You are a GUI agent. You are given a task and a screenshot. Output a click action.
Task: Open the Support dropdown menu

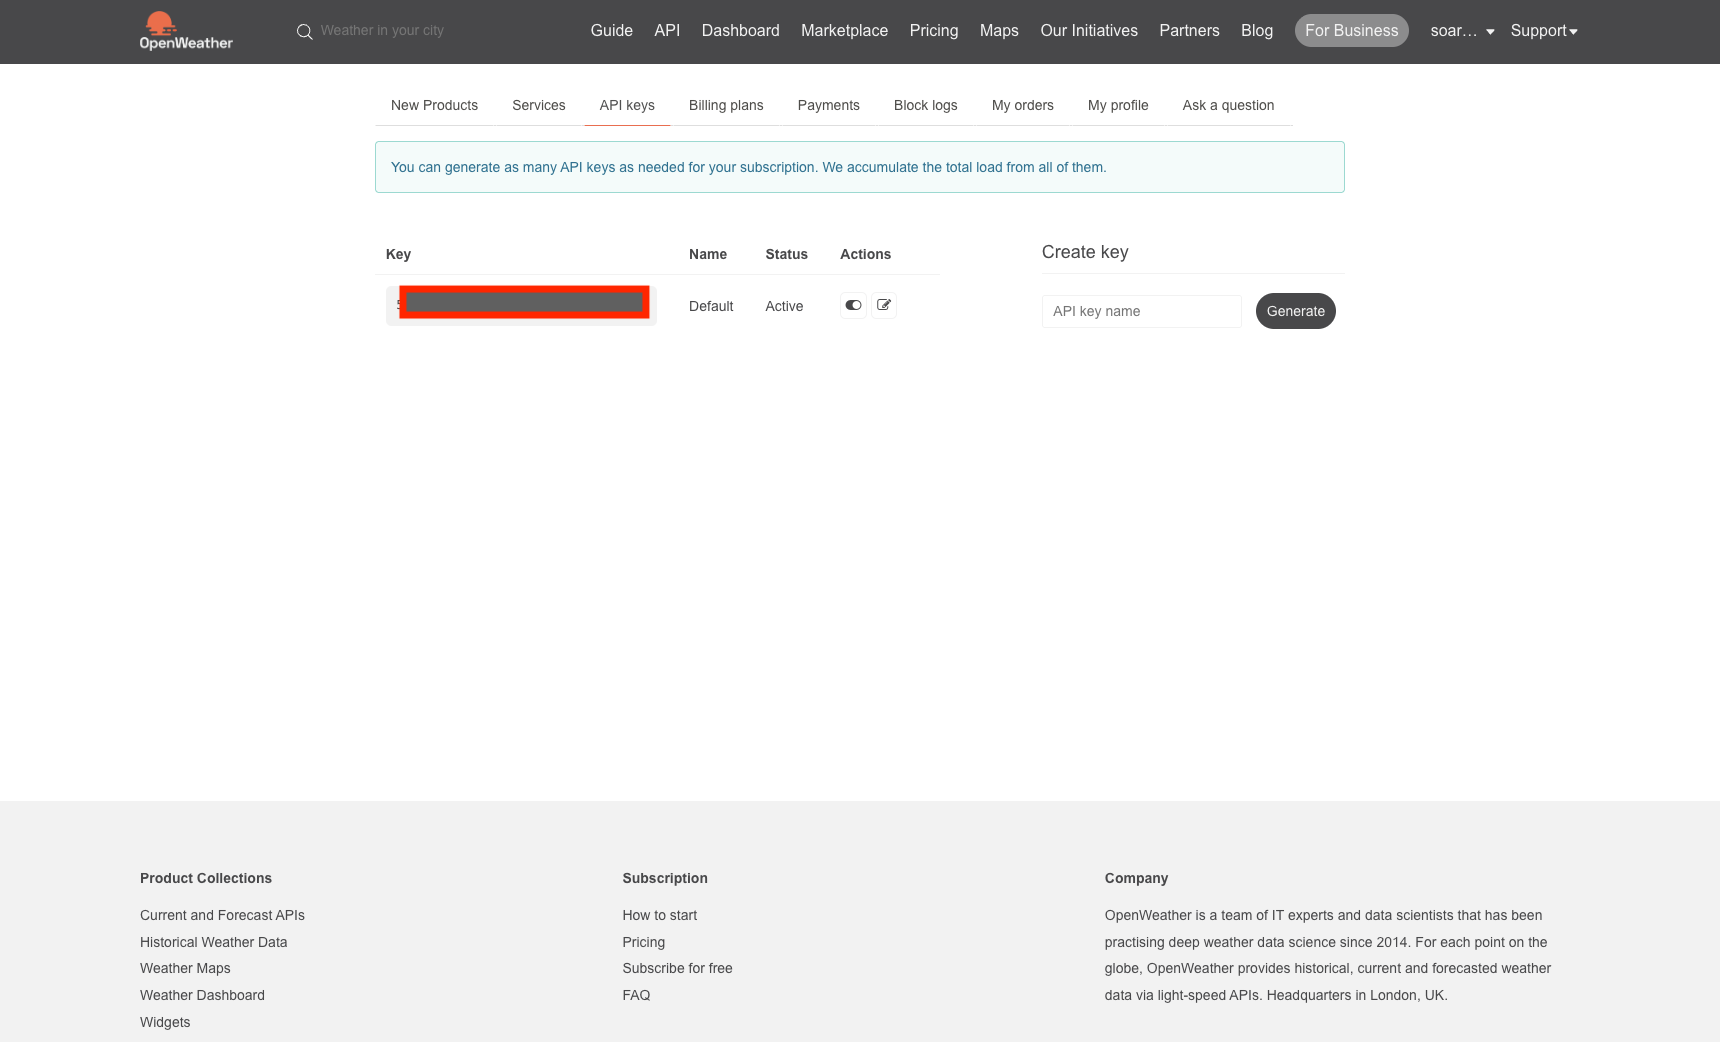click(x=1543, y=31)
